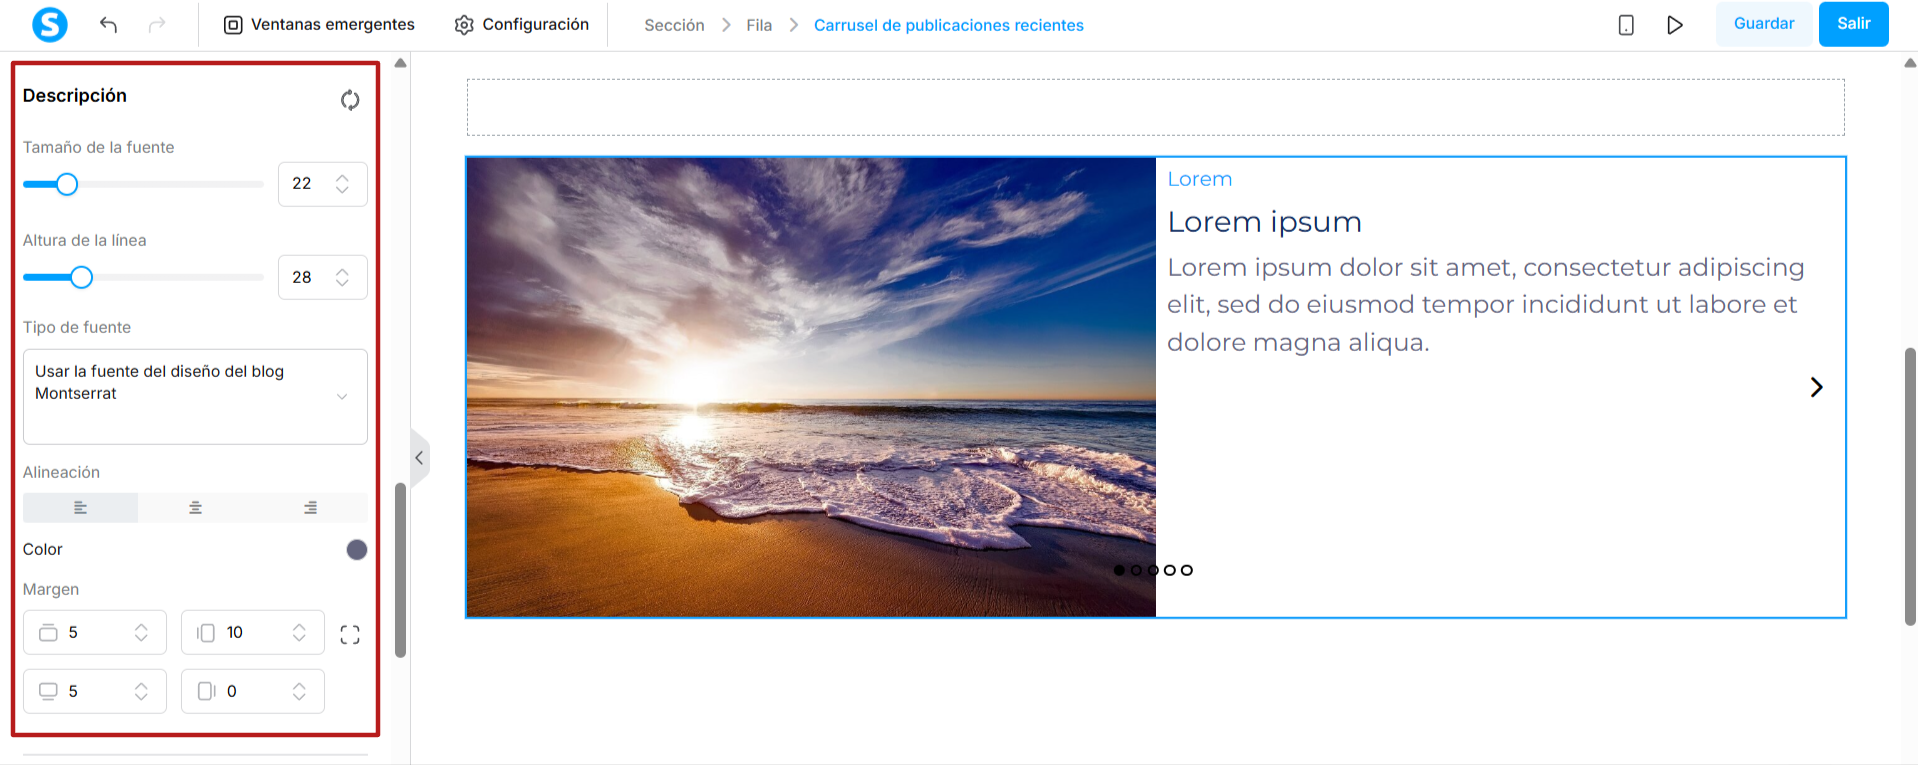Click the top margin icon
This screenshot has width=1918, height=765.
tap(48, 632)
